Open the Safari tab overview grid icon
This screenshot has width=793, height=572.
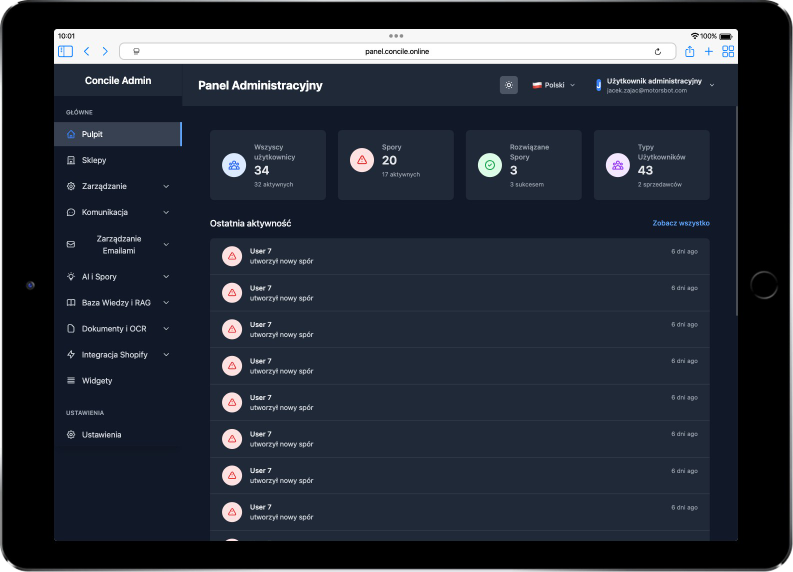point(728,51)
